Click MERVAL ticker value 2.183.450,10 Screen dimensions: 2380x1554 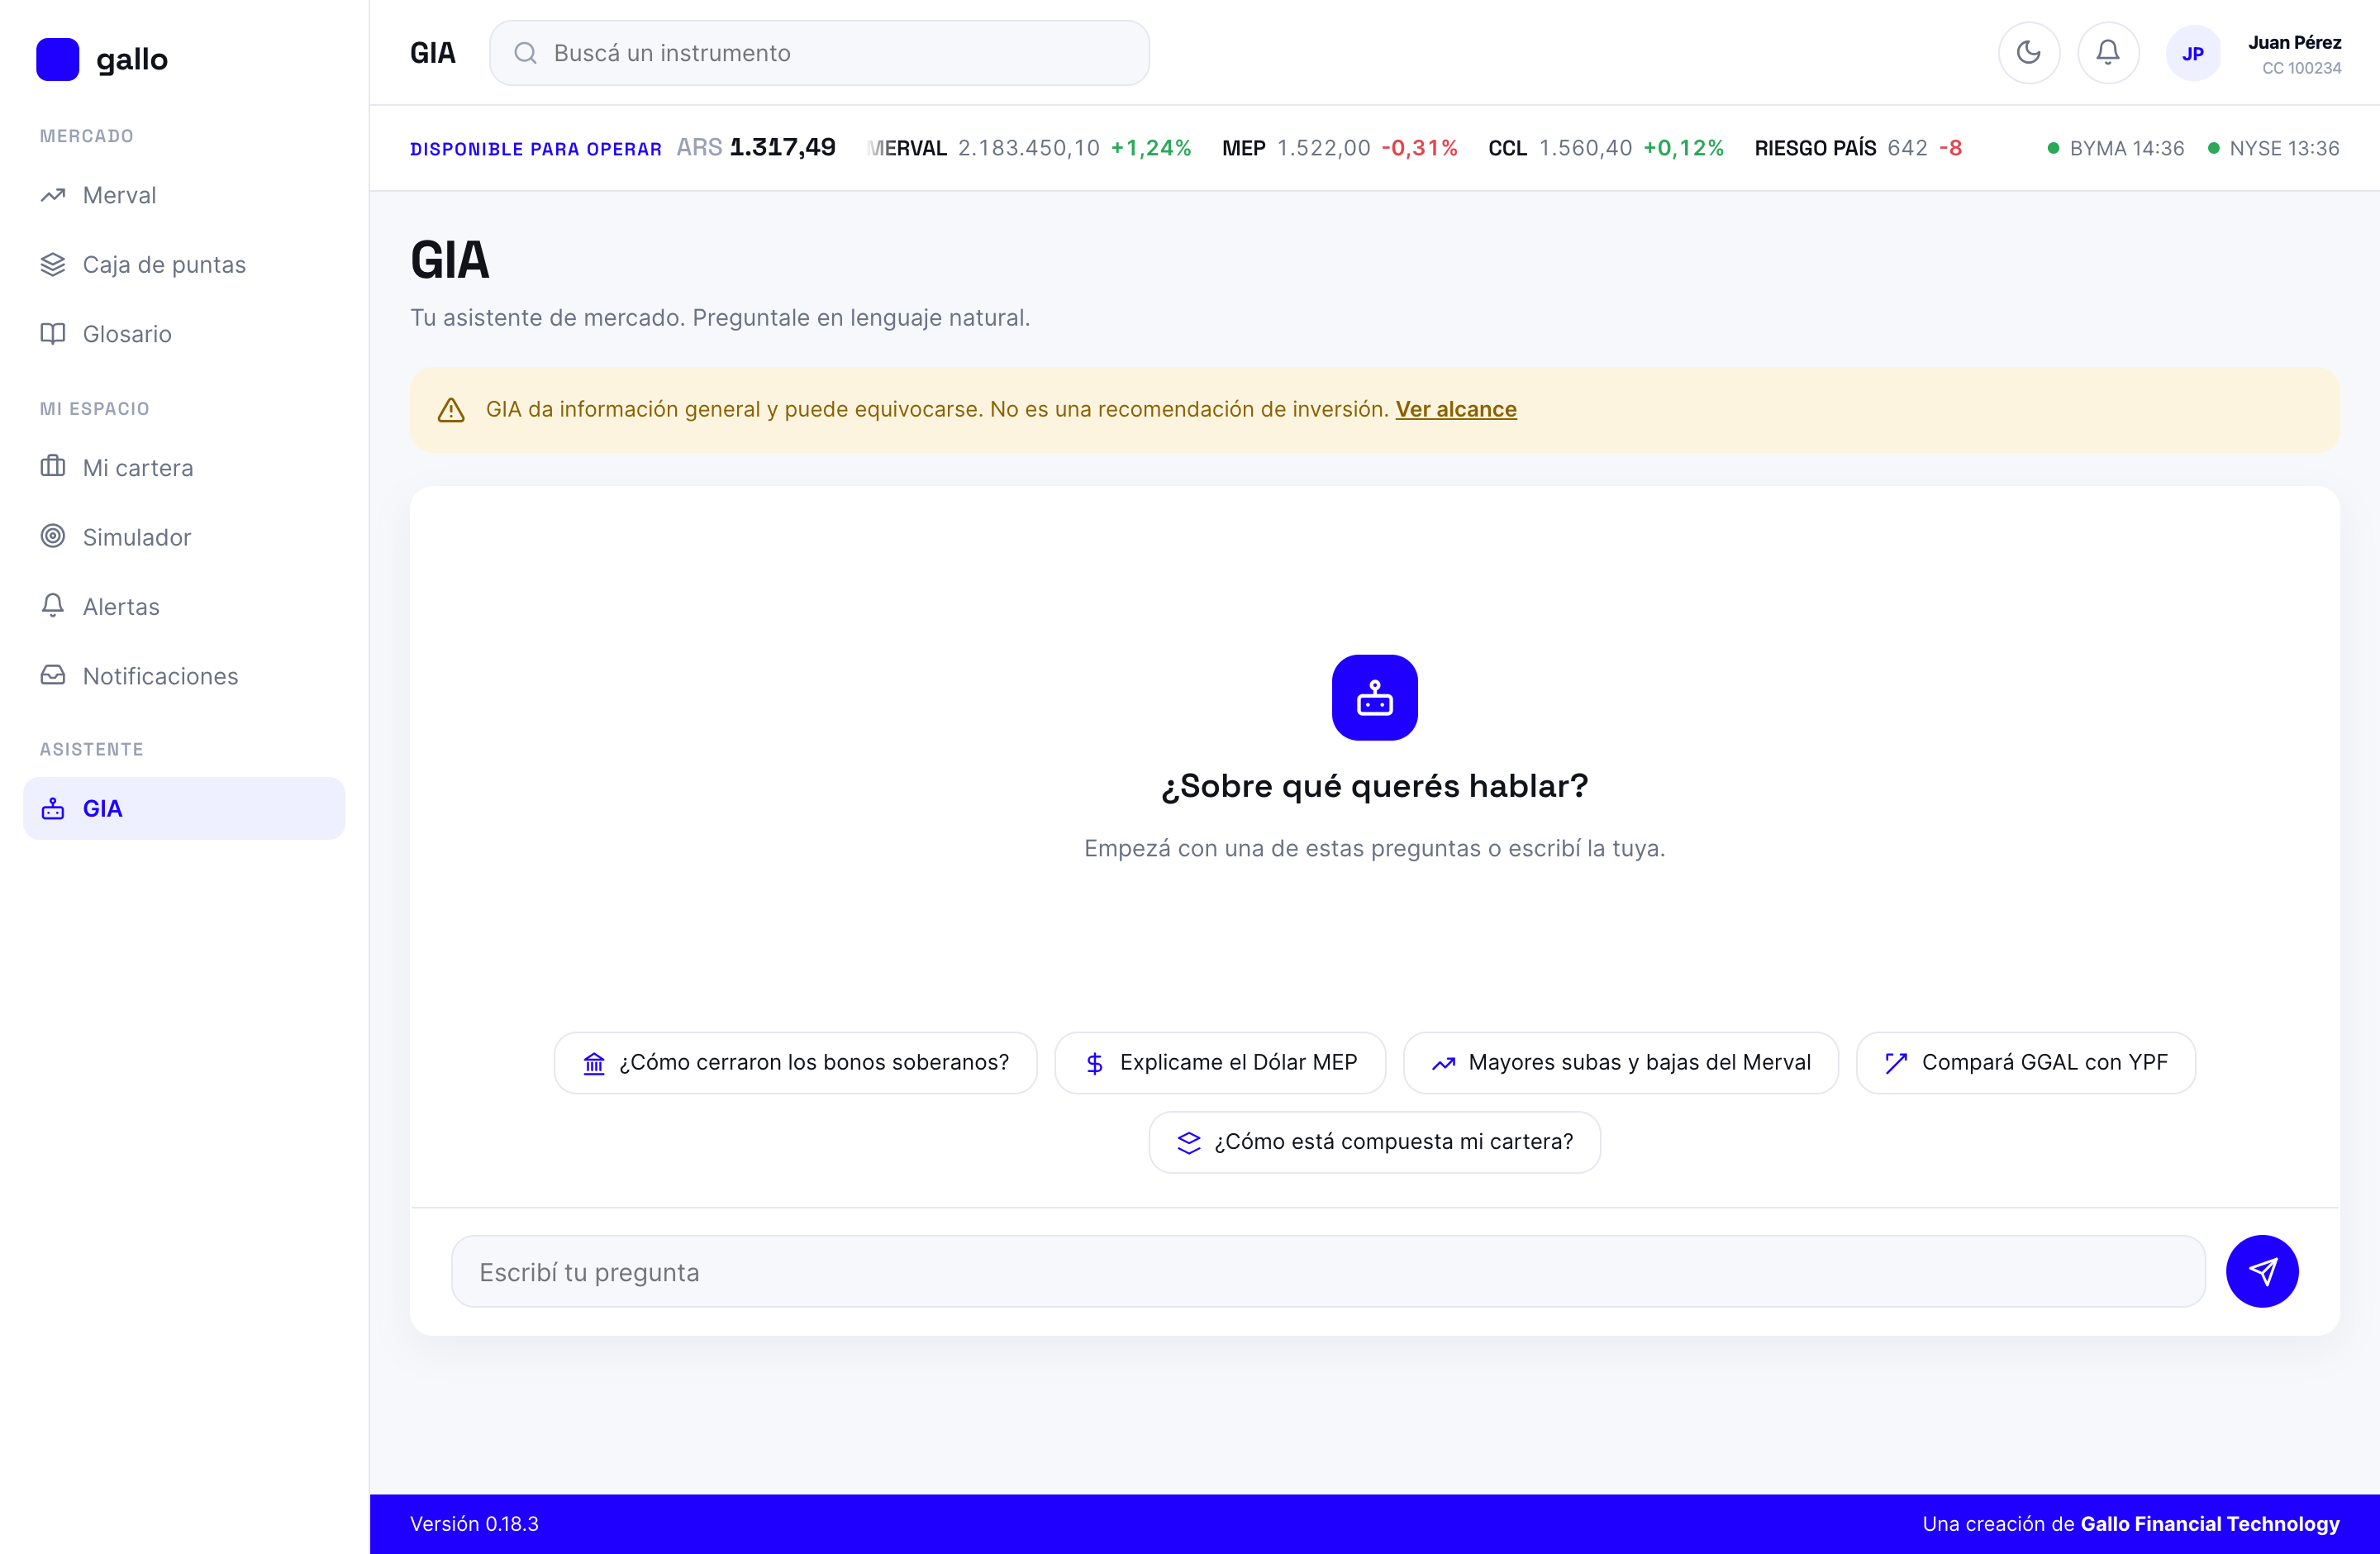[1028, 148]
